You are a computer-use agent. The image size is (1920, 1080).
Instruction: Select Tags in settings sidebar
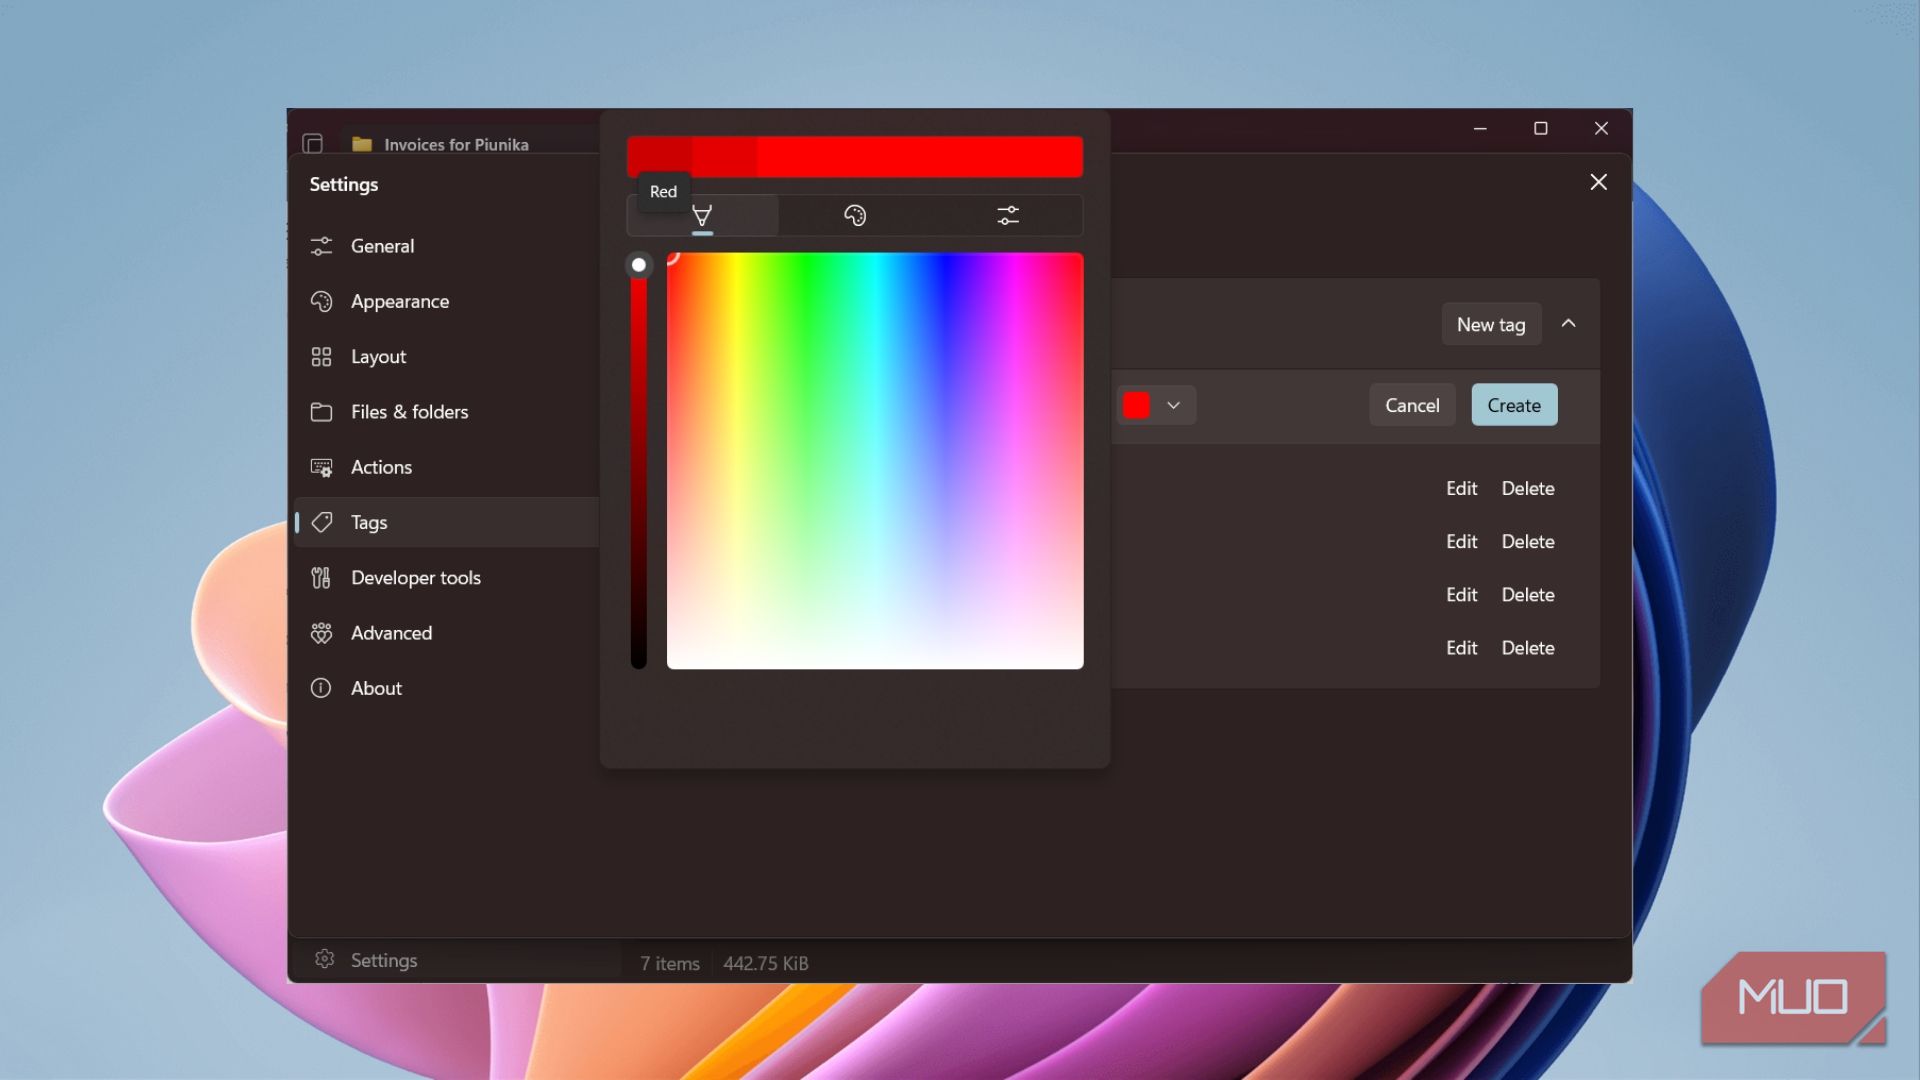447,522
